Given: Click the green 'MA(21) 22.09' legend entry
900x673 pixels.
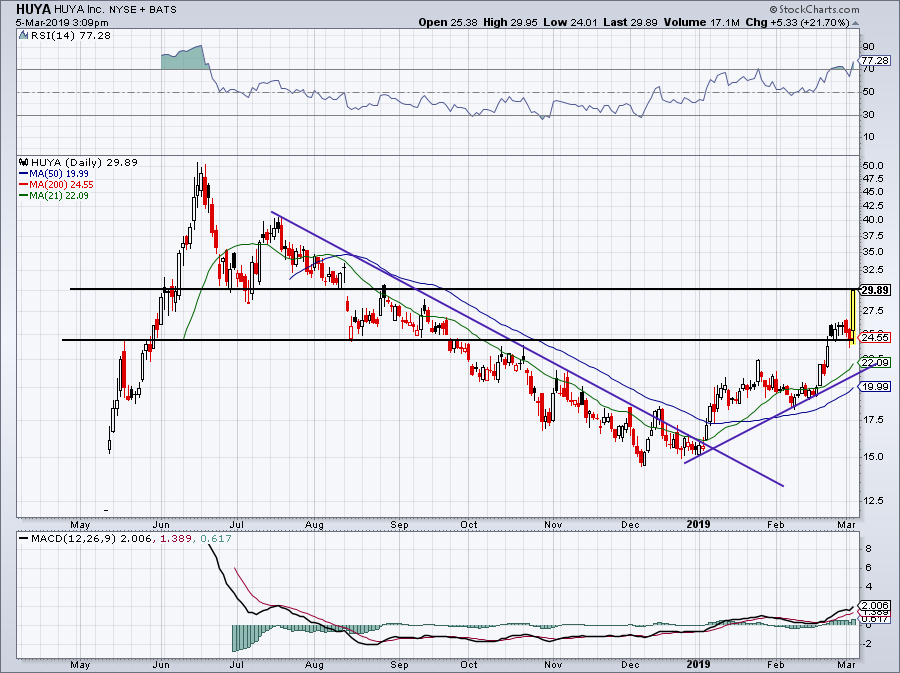Looking at the screenshot, I should (x=54, y=196).
